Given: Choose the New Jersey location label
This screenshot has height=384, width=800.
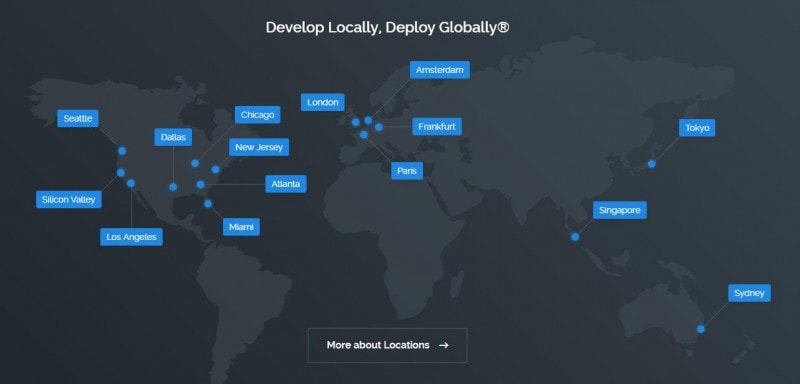Looking at the screenshot, I should [259, 147].
